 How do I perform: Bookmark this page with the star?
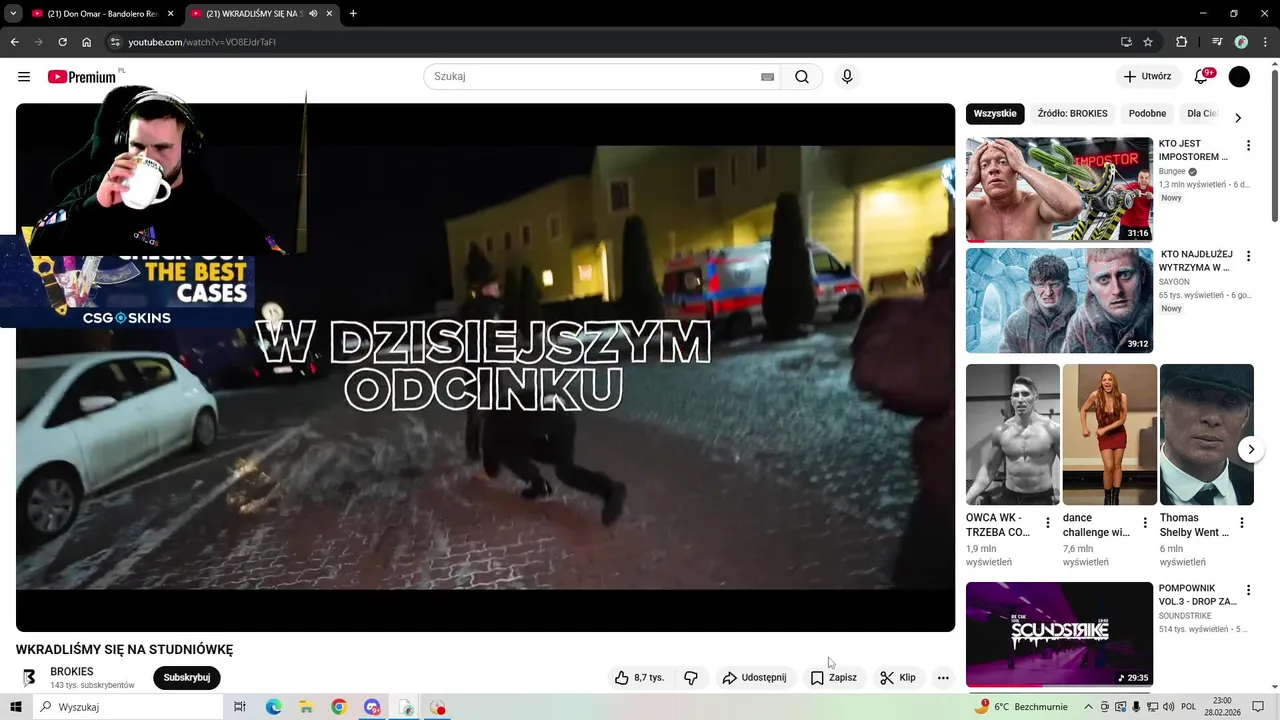(1148, 42)
